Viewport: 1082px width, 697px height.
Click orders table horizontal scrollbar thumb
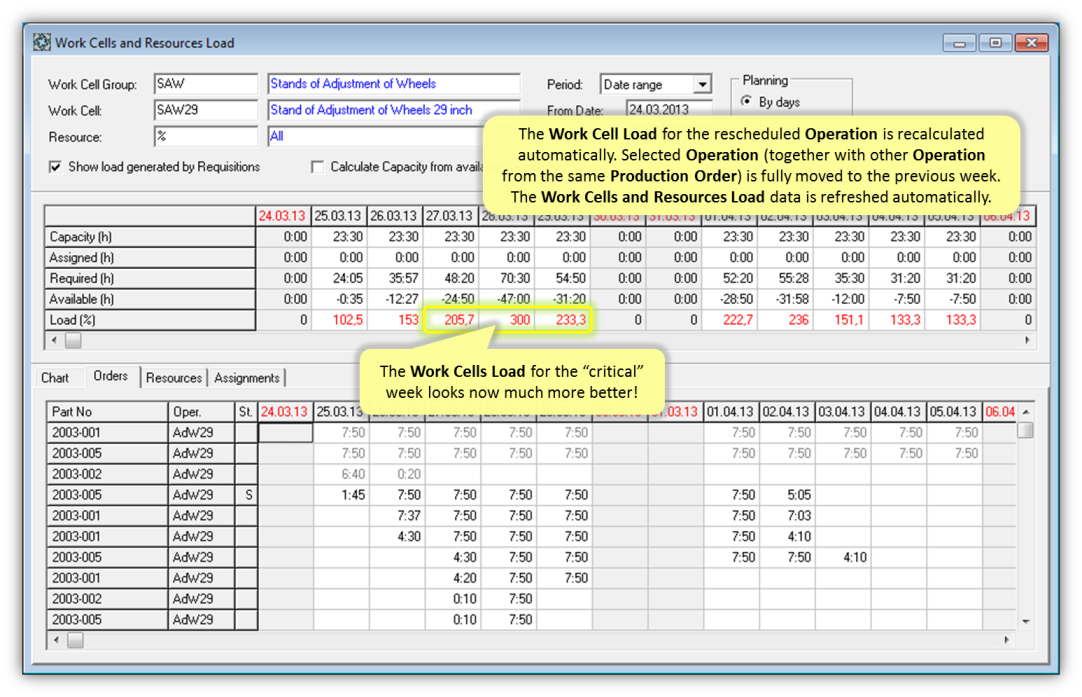coord(75,640)
